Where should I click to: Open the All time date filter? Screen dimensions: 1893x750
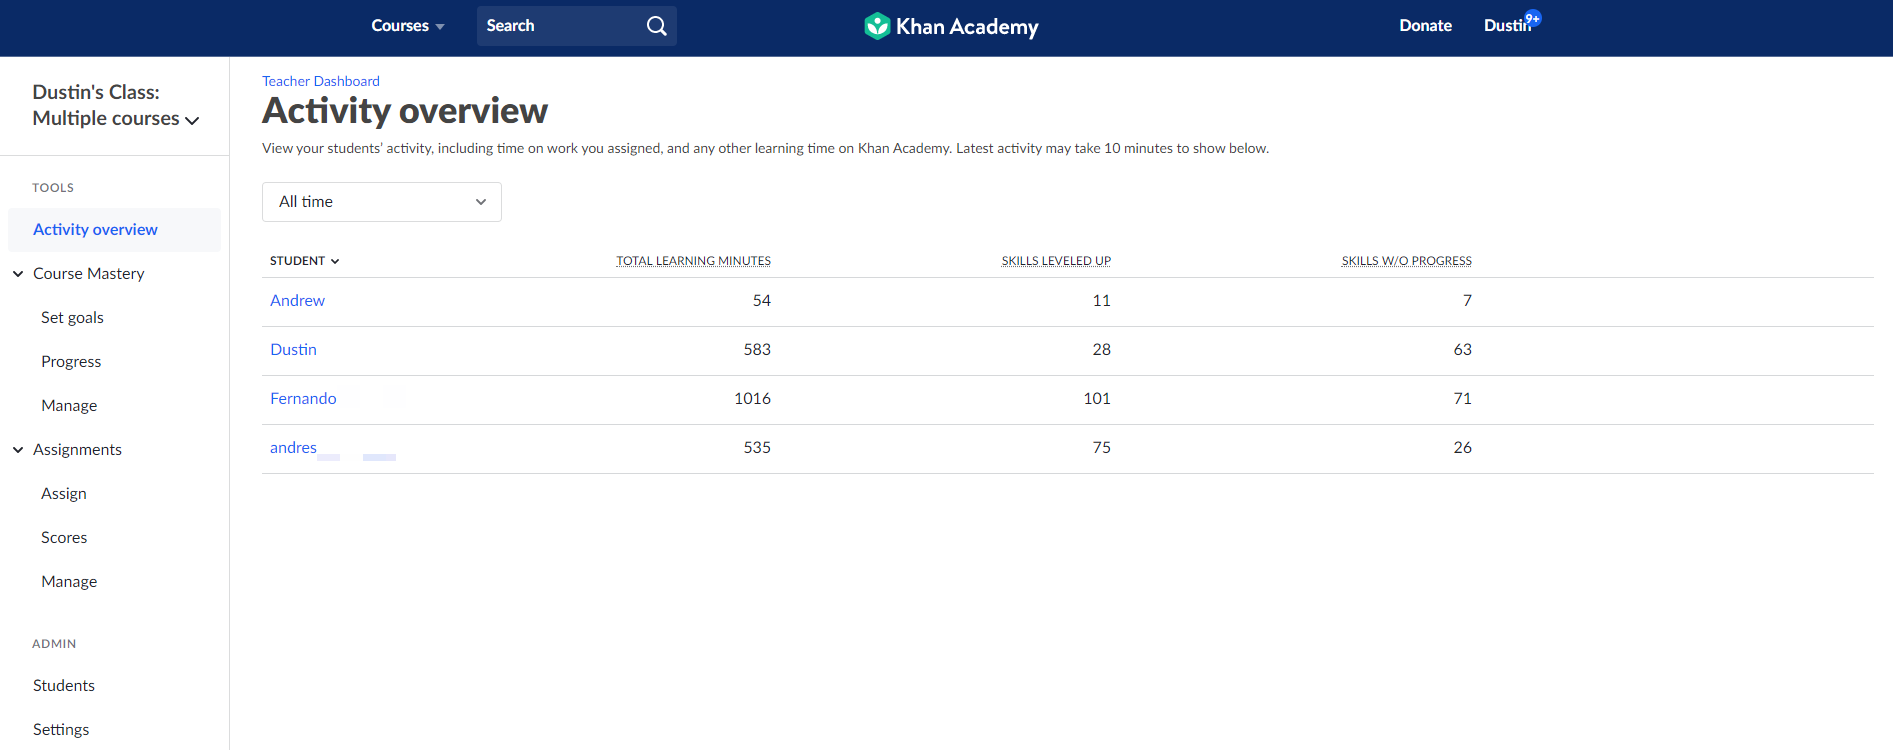coord(381,202)
